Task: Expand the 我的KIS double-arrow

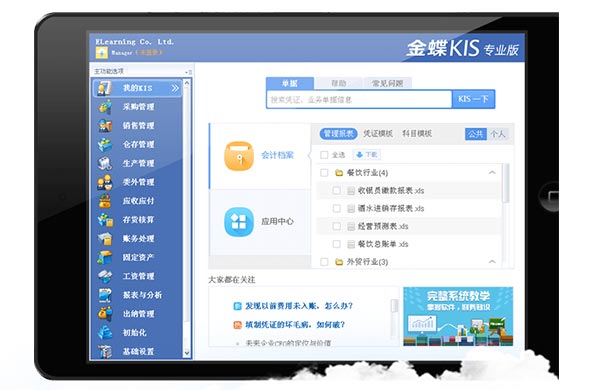Action: (175, 88)
